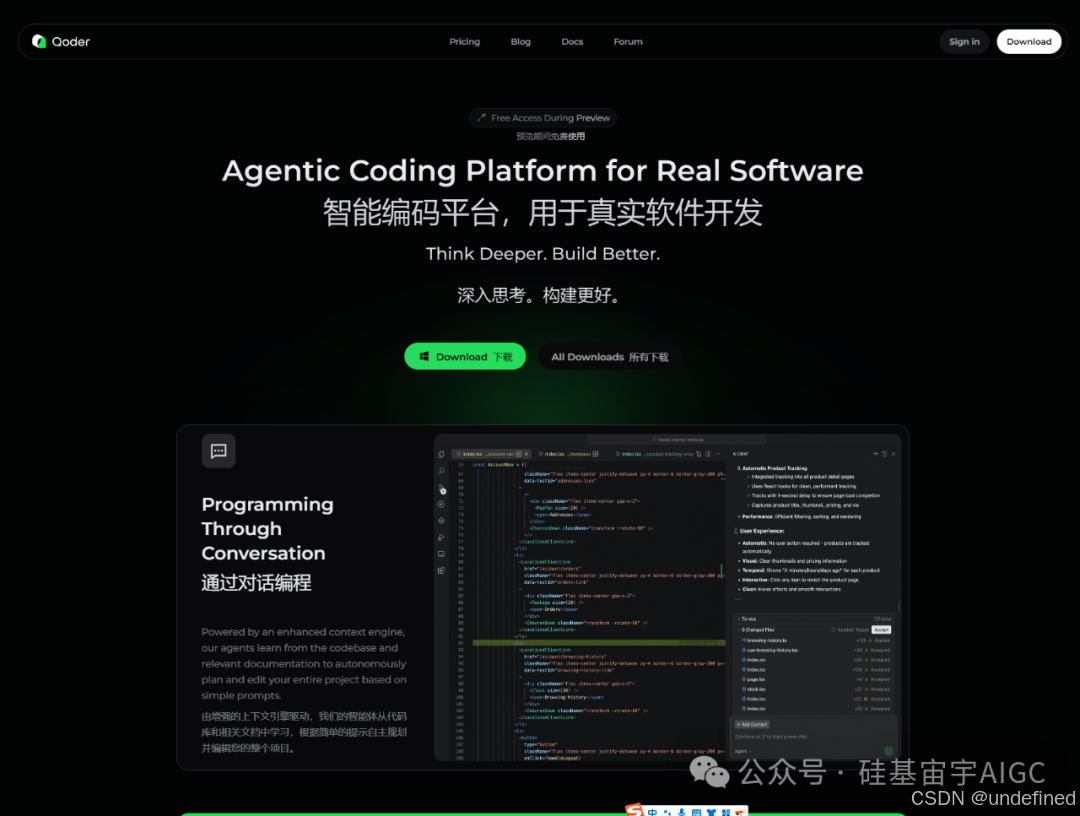Click the compass icon in IDE sidebar
The image size is (1080, 816).
coord(442,504)
